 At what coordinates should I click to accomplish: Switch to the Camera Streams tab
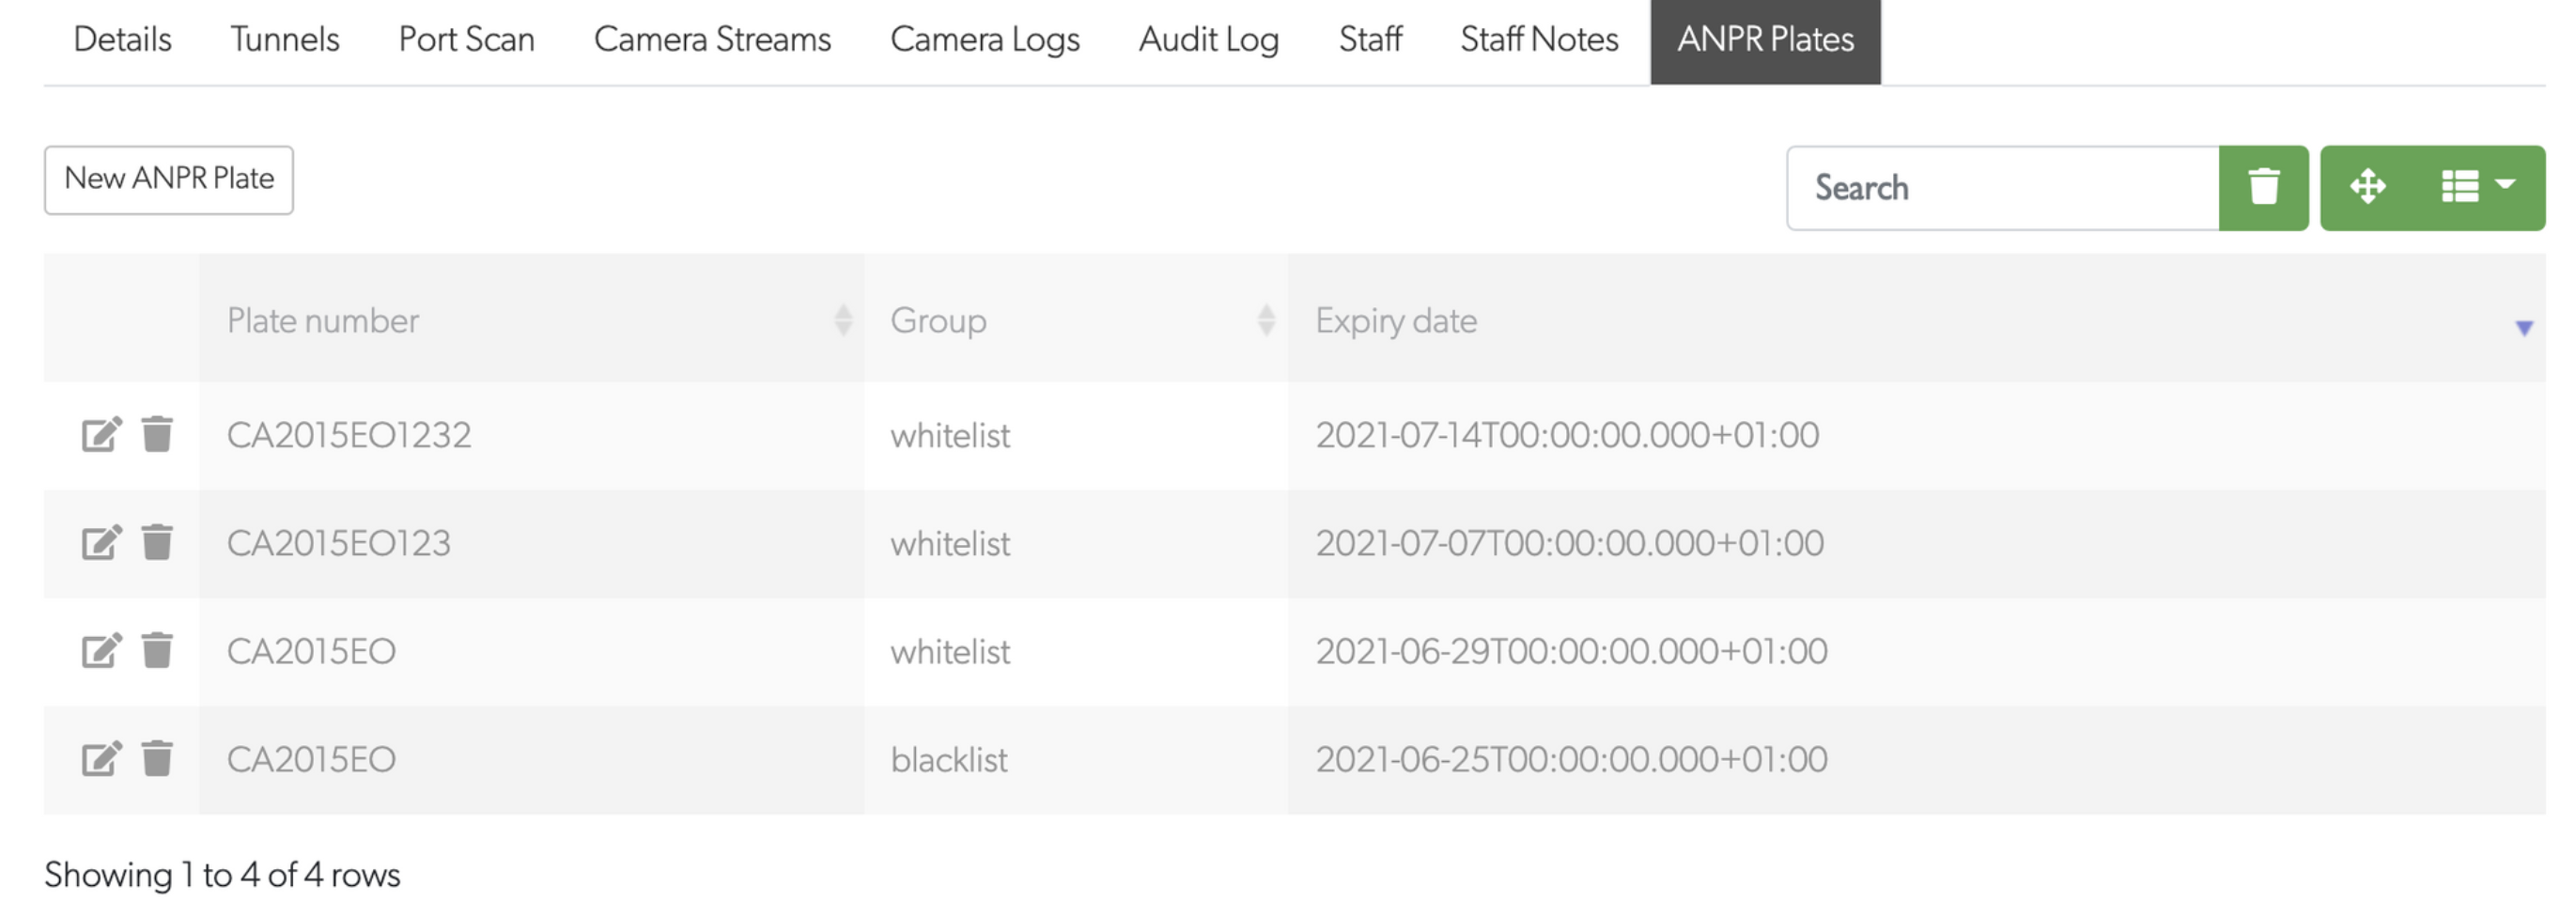click(x=712, y=40)
